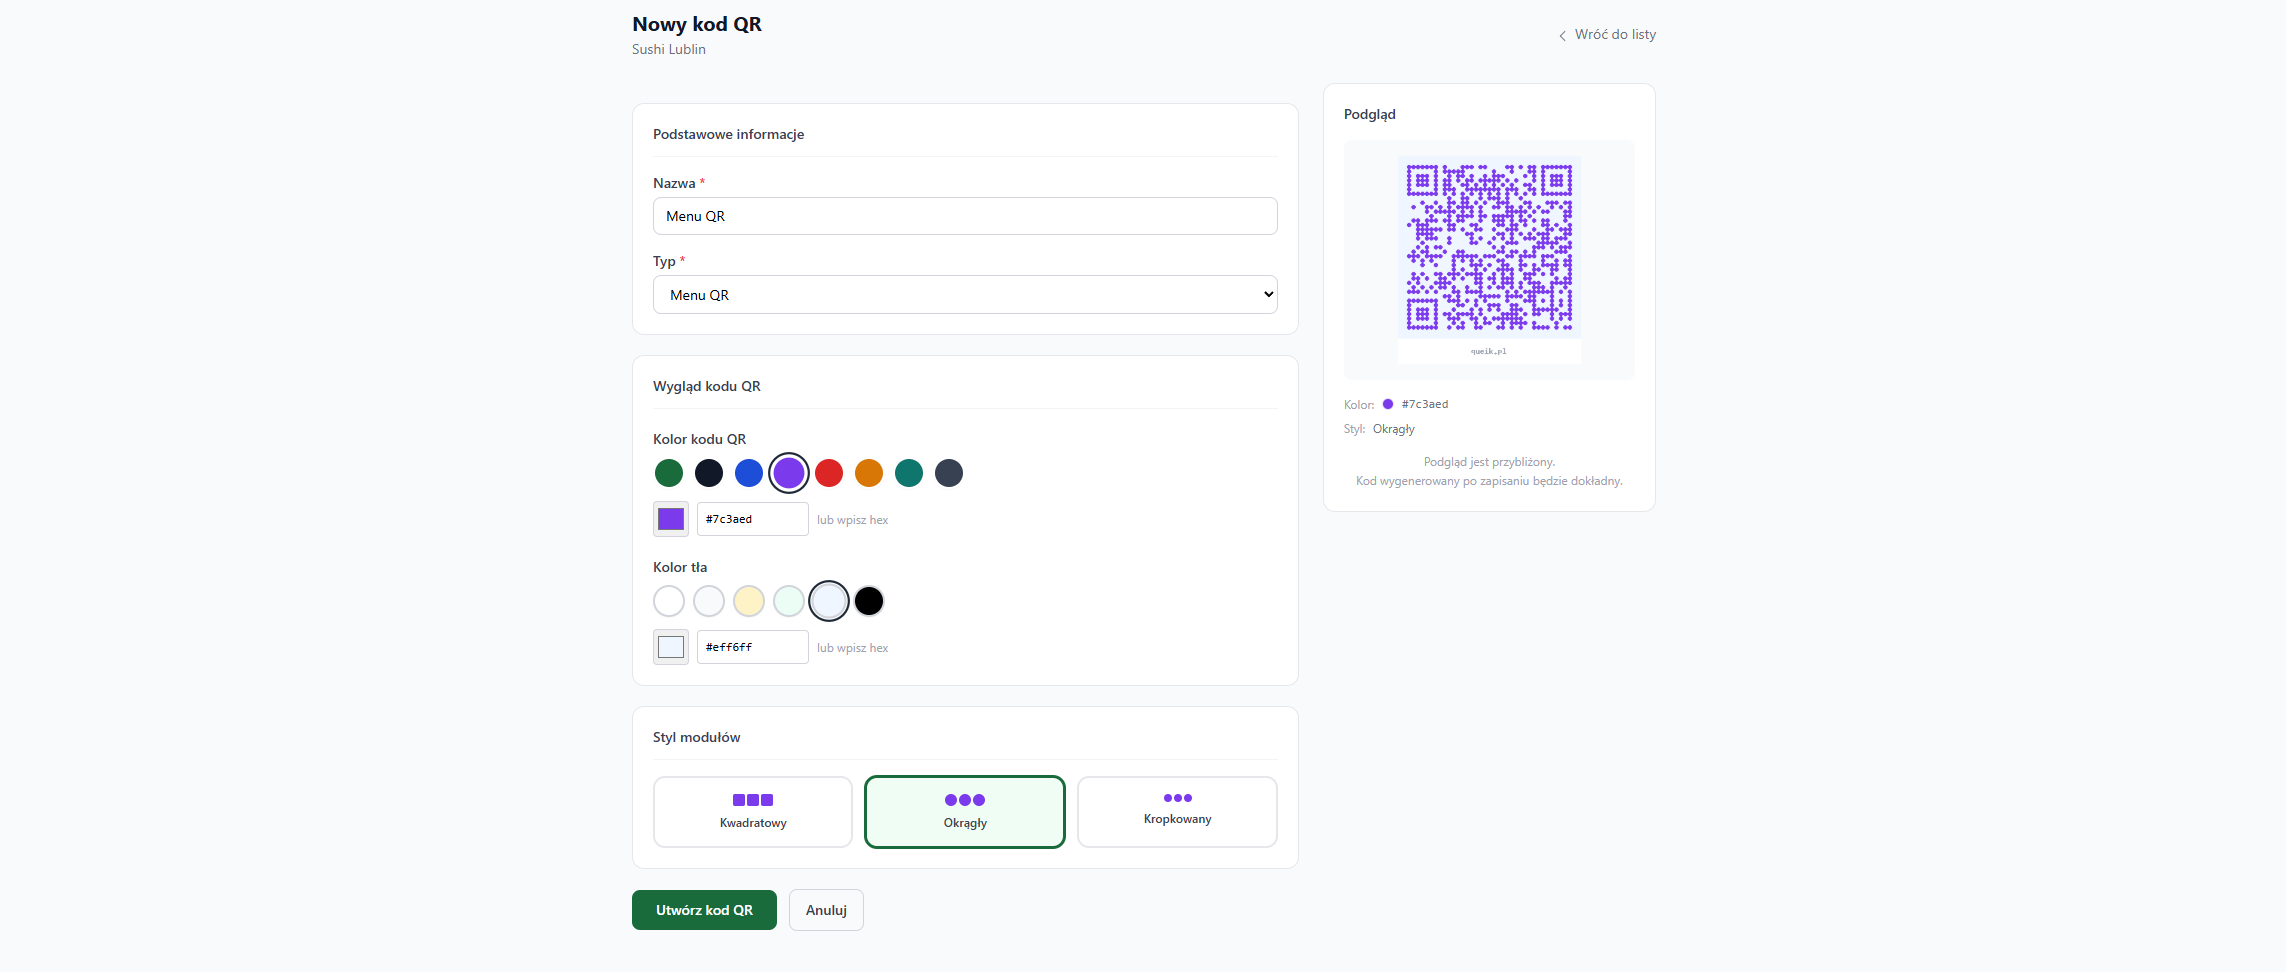Select the red QR code color swatch
Screen dimensions: 2286x972
click(x=829, y=473)
